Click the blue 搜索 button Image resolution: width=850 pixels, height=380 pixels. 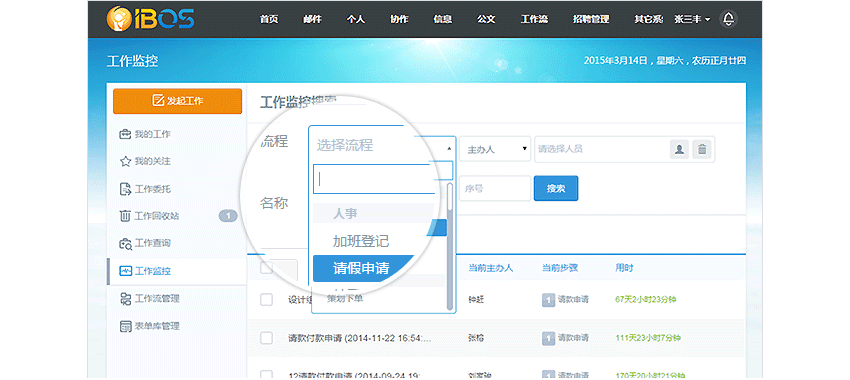tap(556, 188)
